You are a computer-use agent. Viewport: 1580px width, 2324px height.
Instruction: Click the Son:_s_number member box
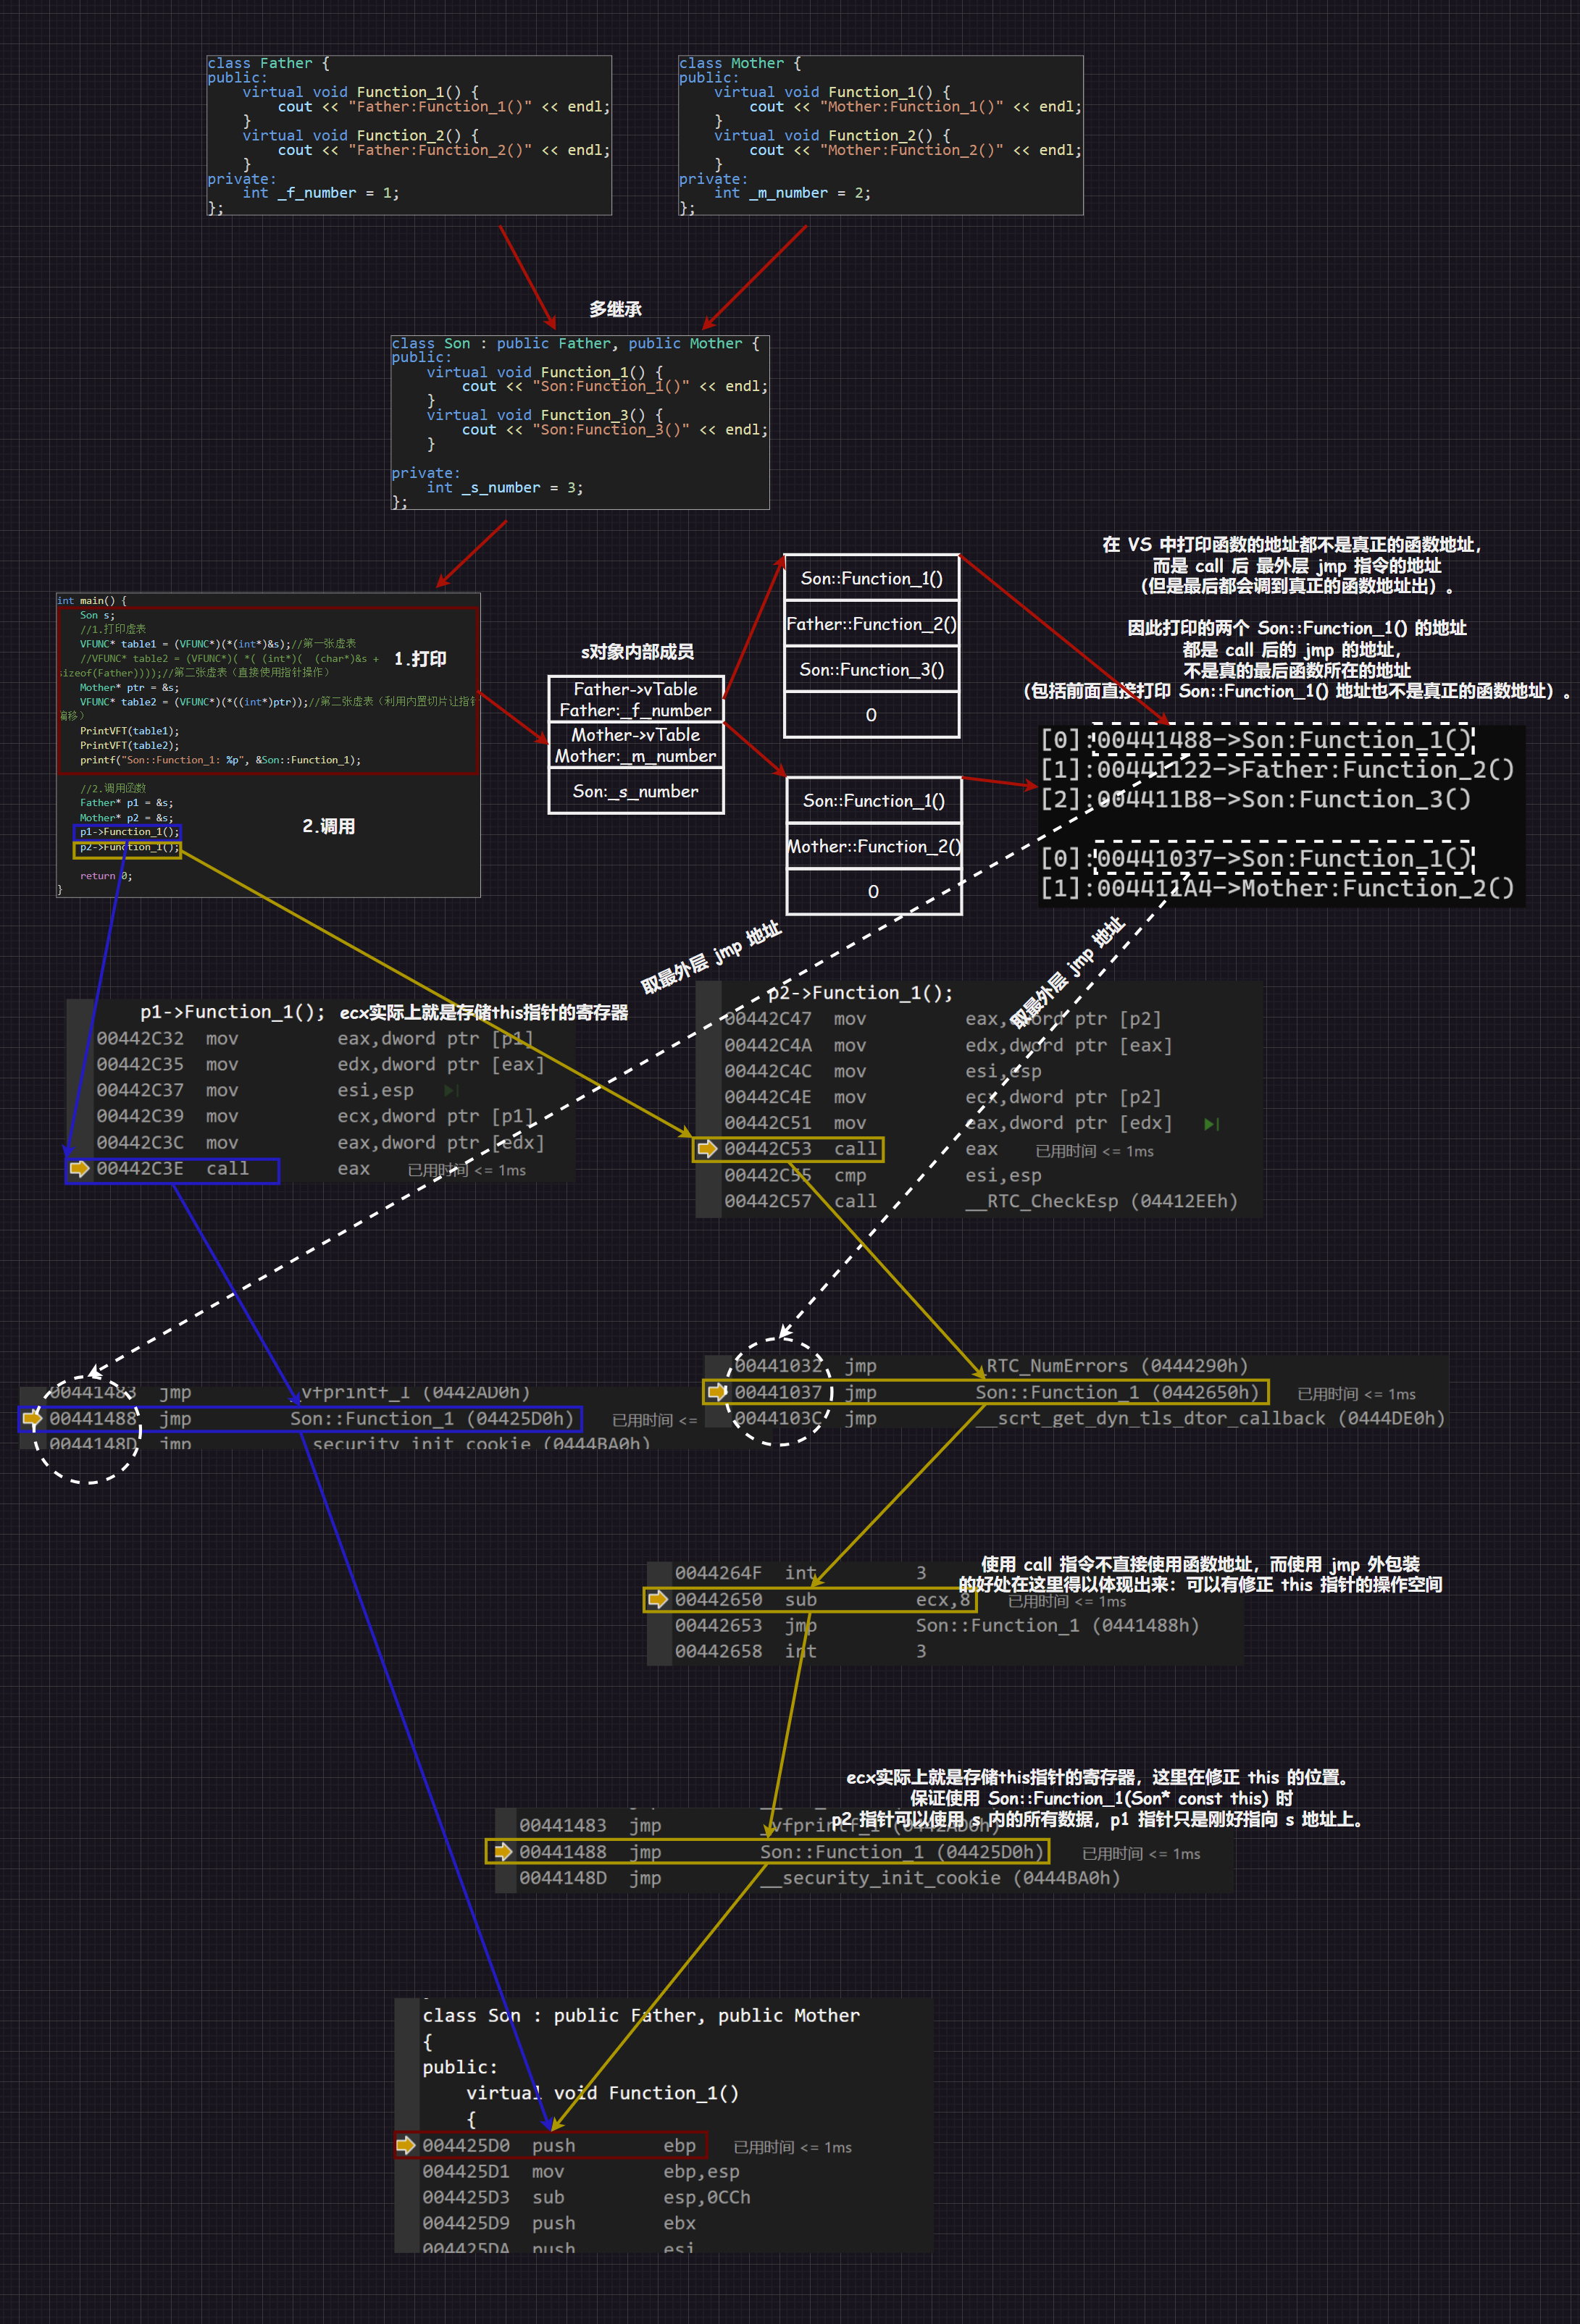pos(635,791)
